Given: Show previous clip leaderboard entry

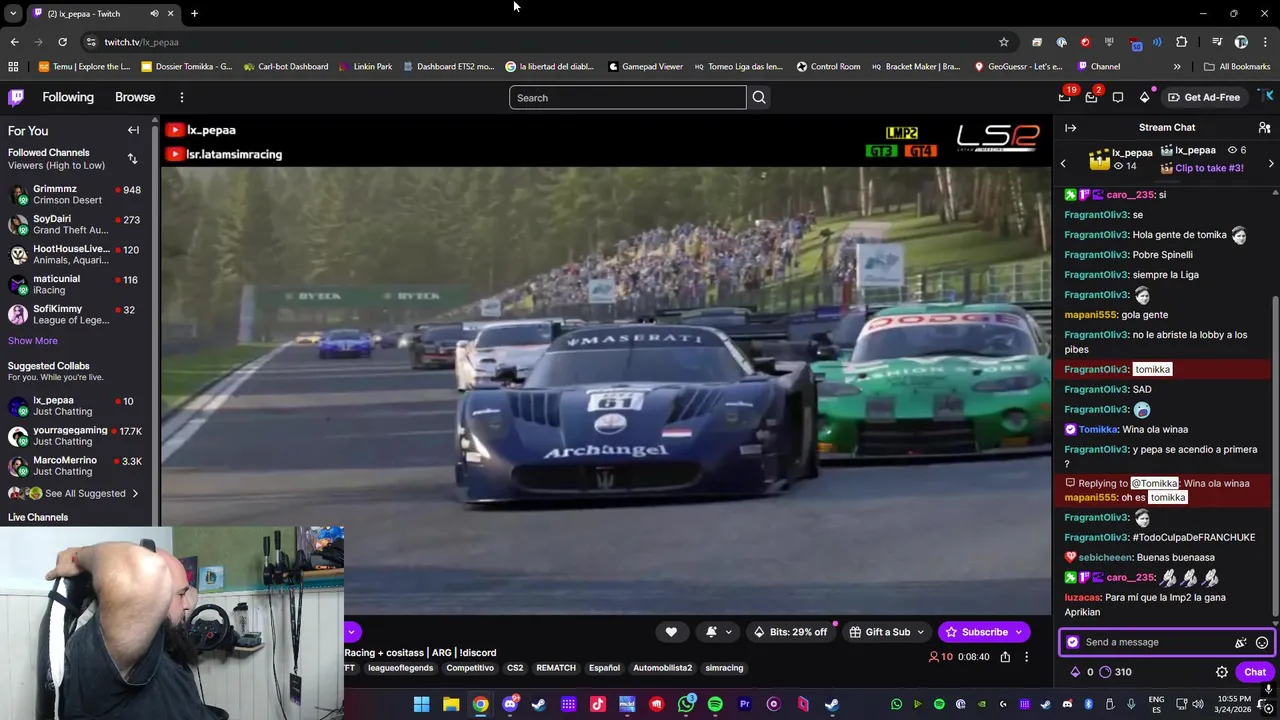Looking at the screenshot, I should (x=1063, y=163).
